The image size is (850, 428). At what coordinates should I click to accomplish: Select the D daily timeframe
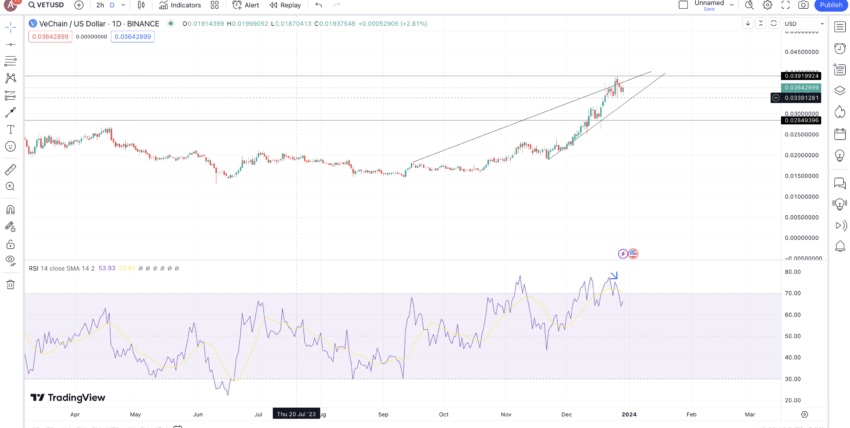coord(112,5)
